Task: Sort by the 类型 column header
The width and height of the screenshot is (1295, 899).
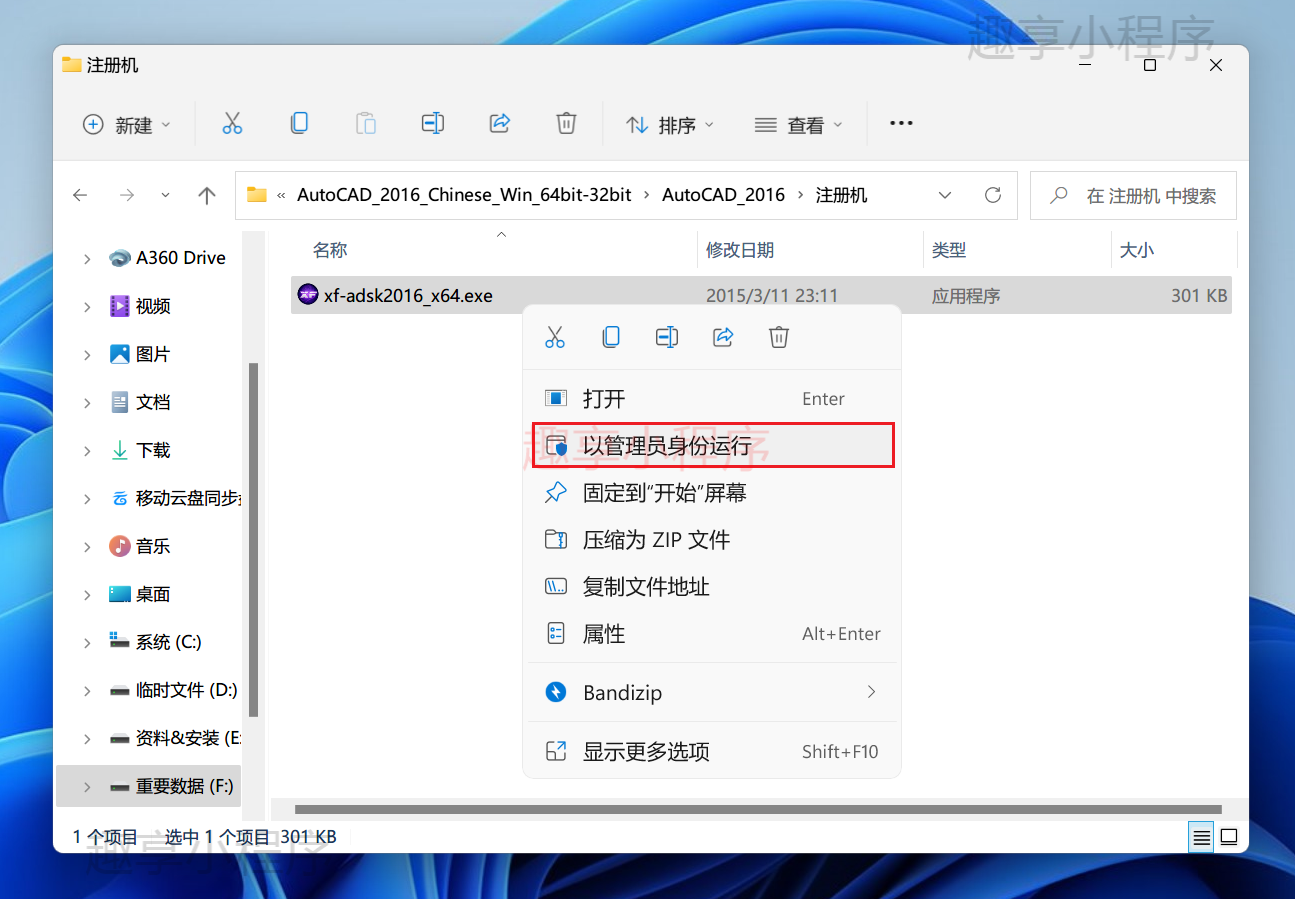Action: point(949,250)
